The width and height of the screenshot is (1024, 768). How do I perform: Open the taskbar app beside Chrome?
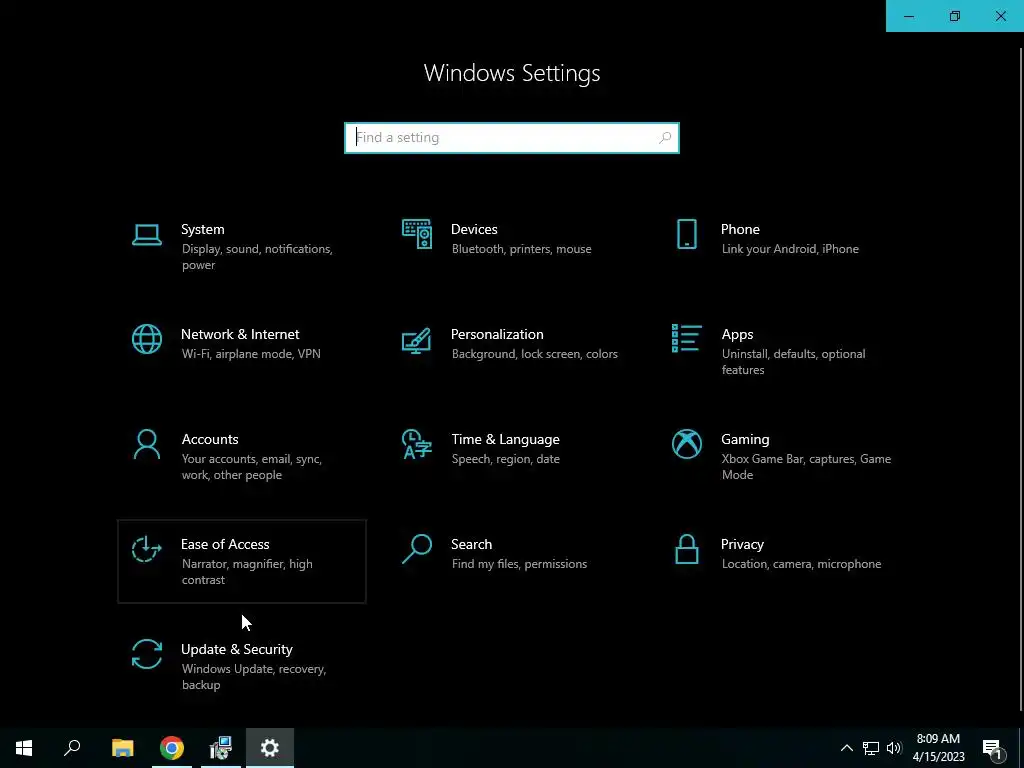coord(221,748)
